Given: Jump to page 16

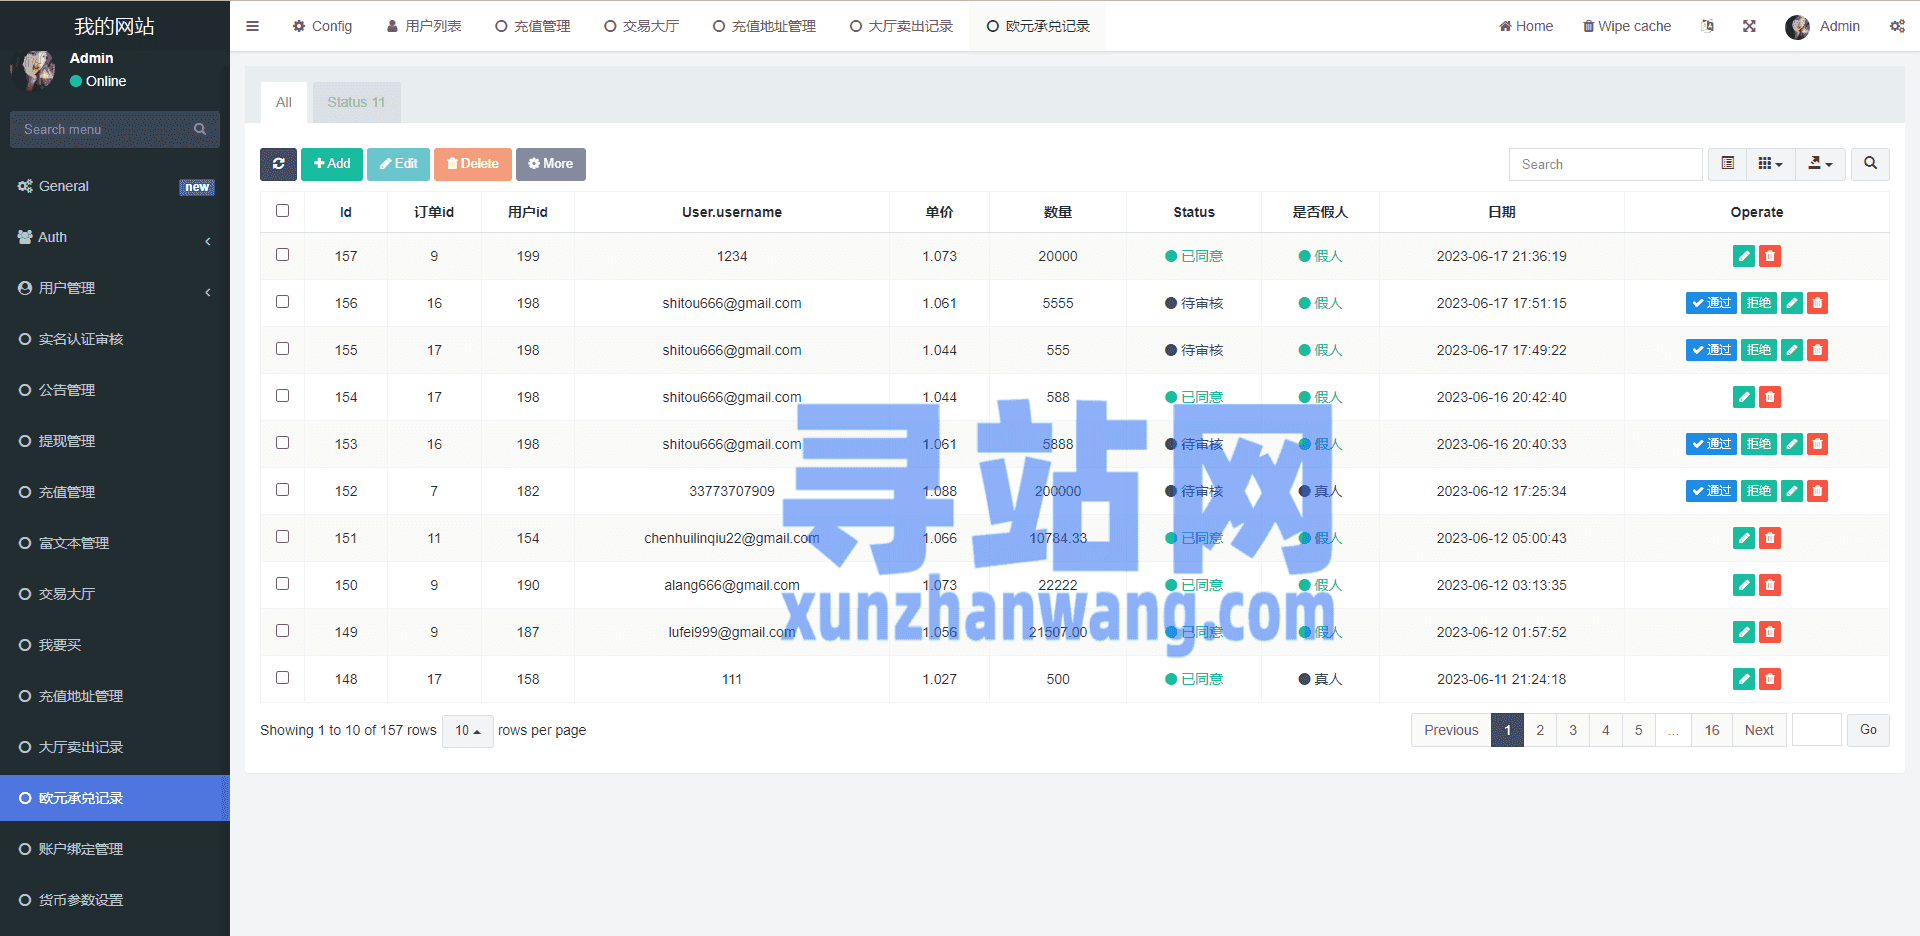Looking at the screenshot, I should click(1712, 730).
